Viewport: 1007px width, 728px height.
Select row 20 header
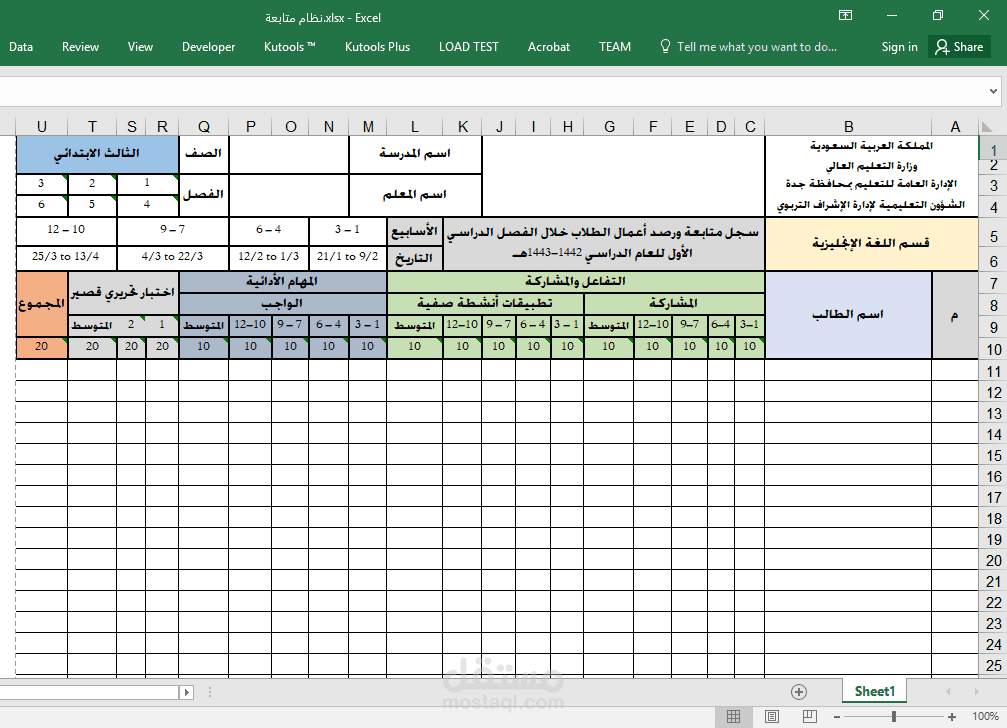(x=993, y=560)
